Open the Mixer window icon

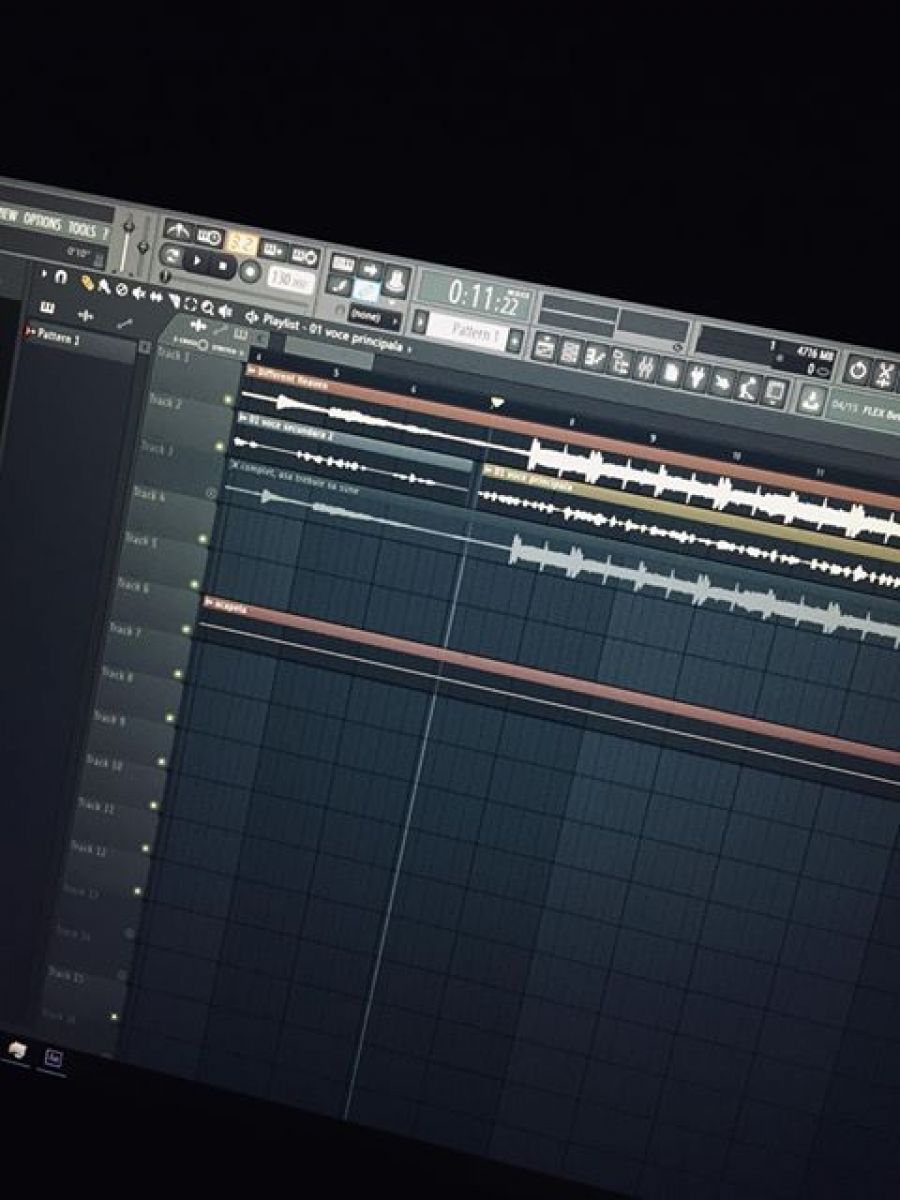click(x=645, y=368)
